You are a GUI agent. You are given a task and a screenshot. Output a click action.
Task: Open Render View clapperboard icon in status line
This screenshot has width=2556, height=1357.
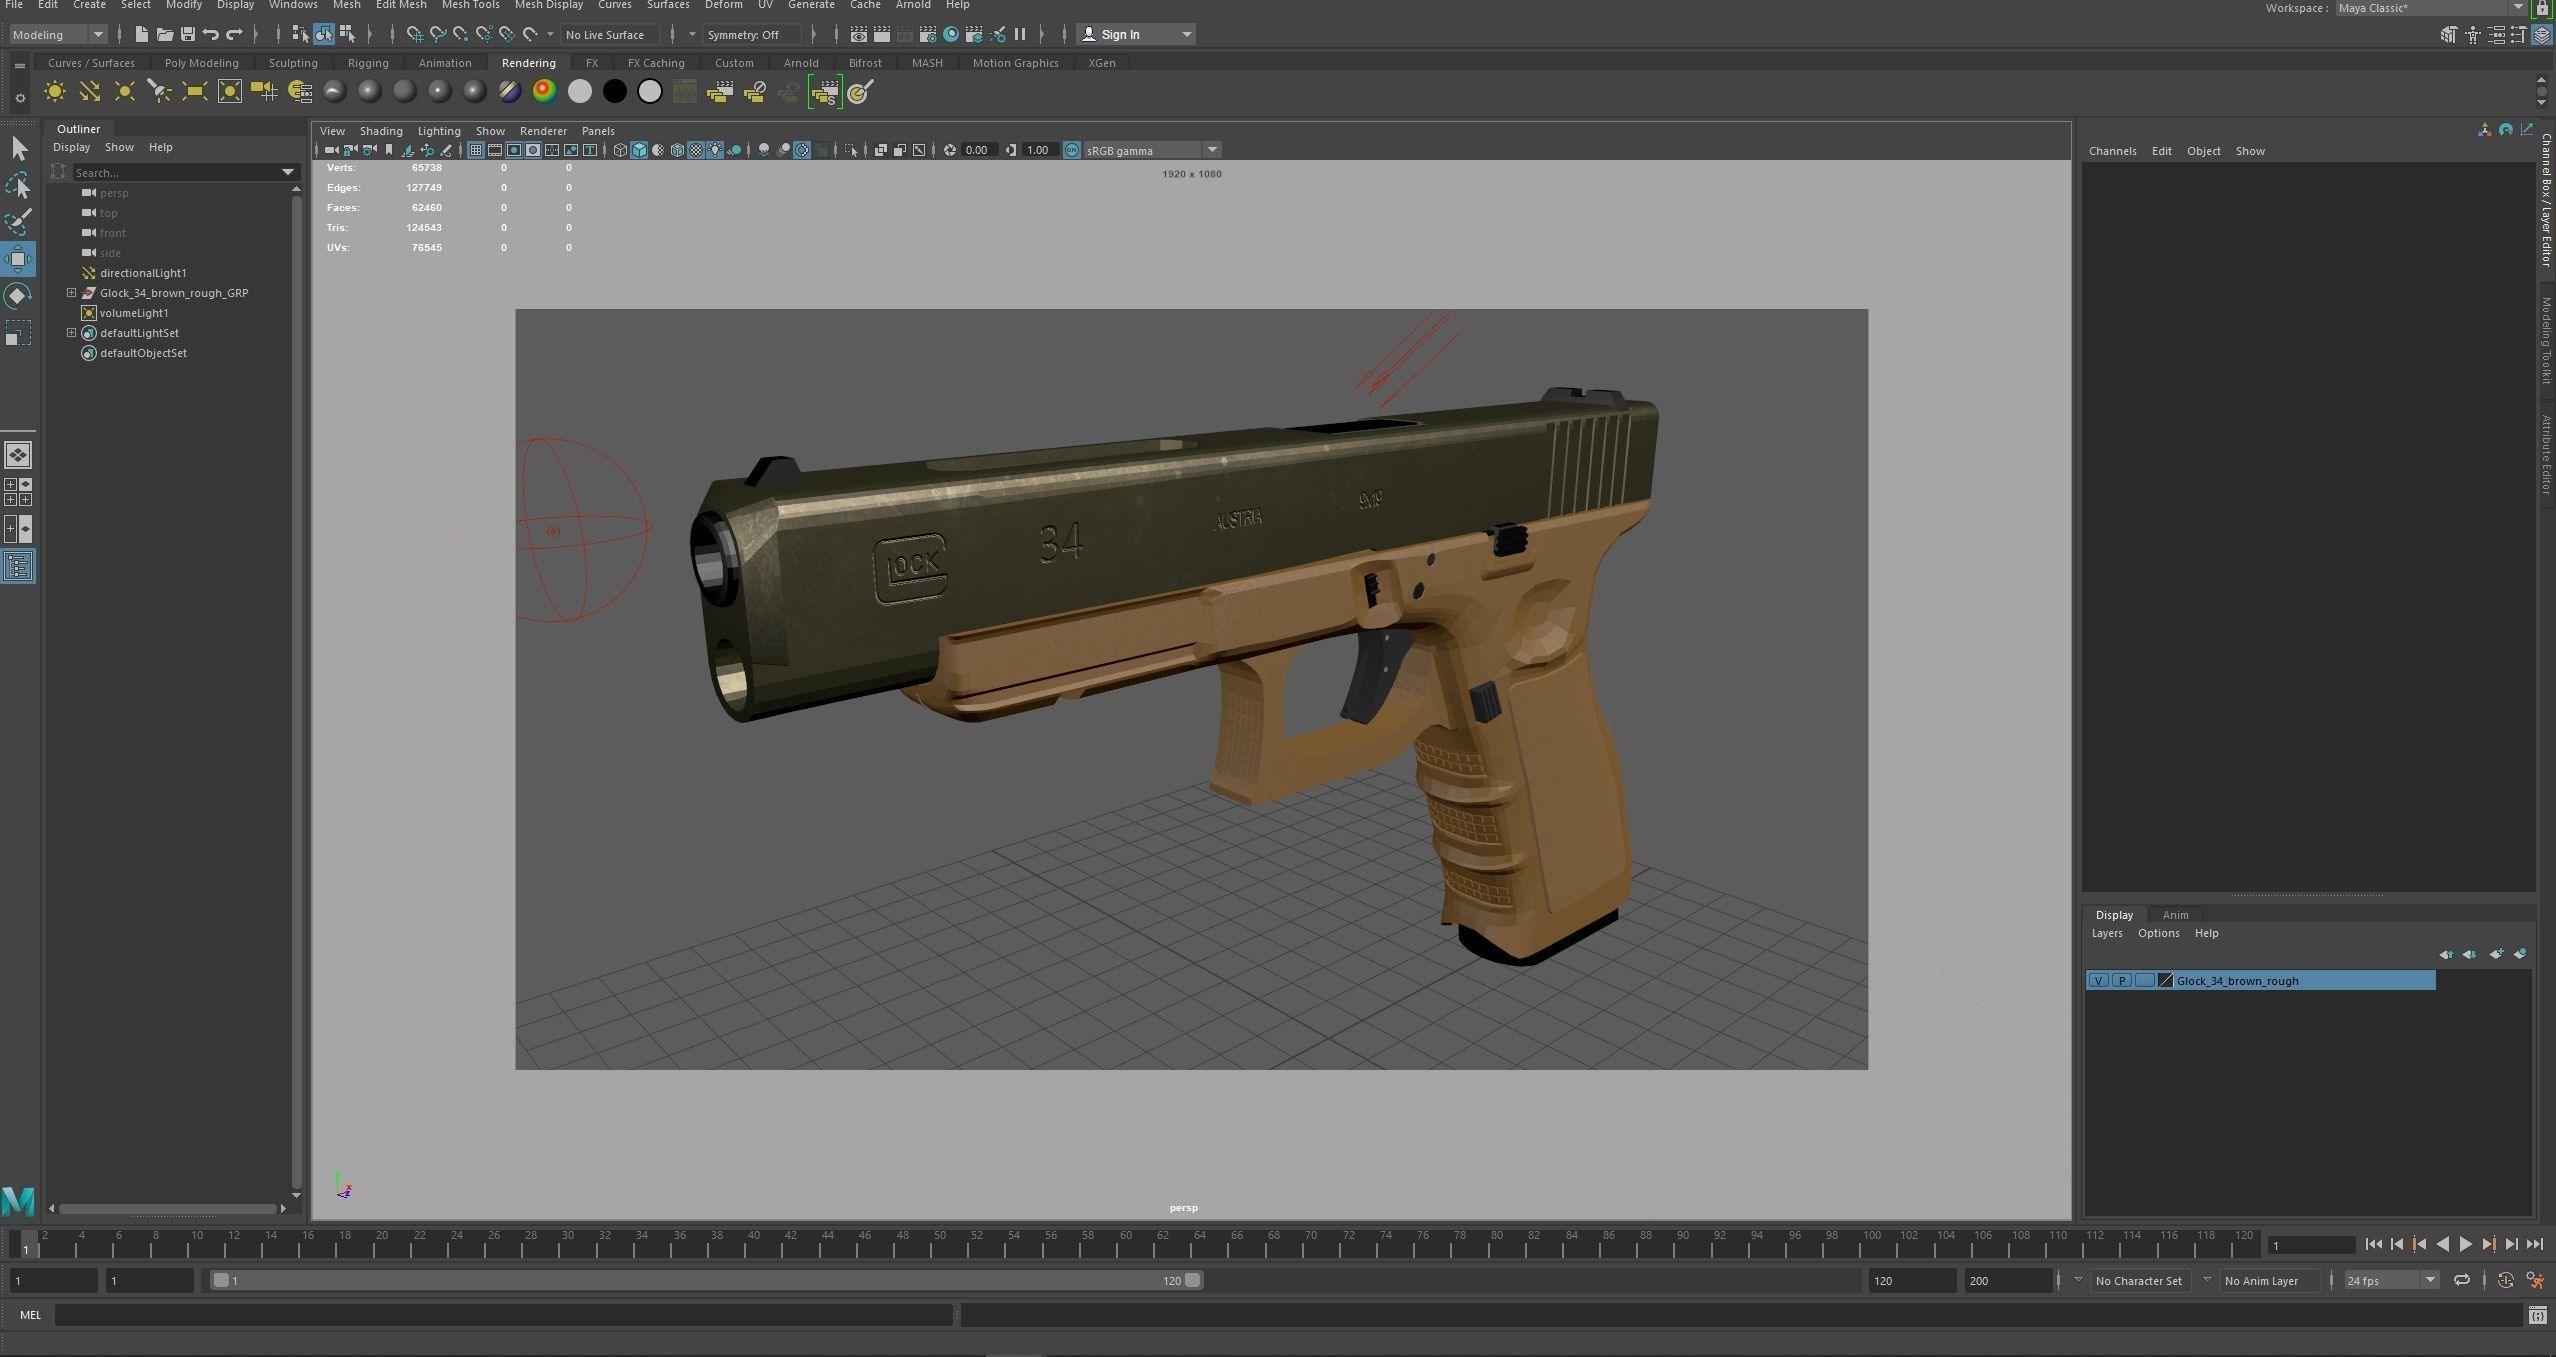tap(858, 35)
